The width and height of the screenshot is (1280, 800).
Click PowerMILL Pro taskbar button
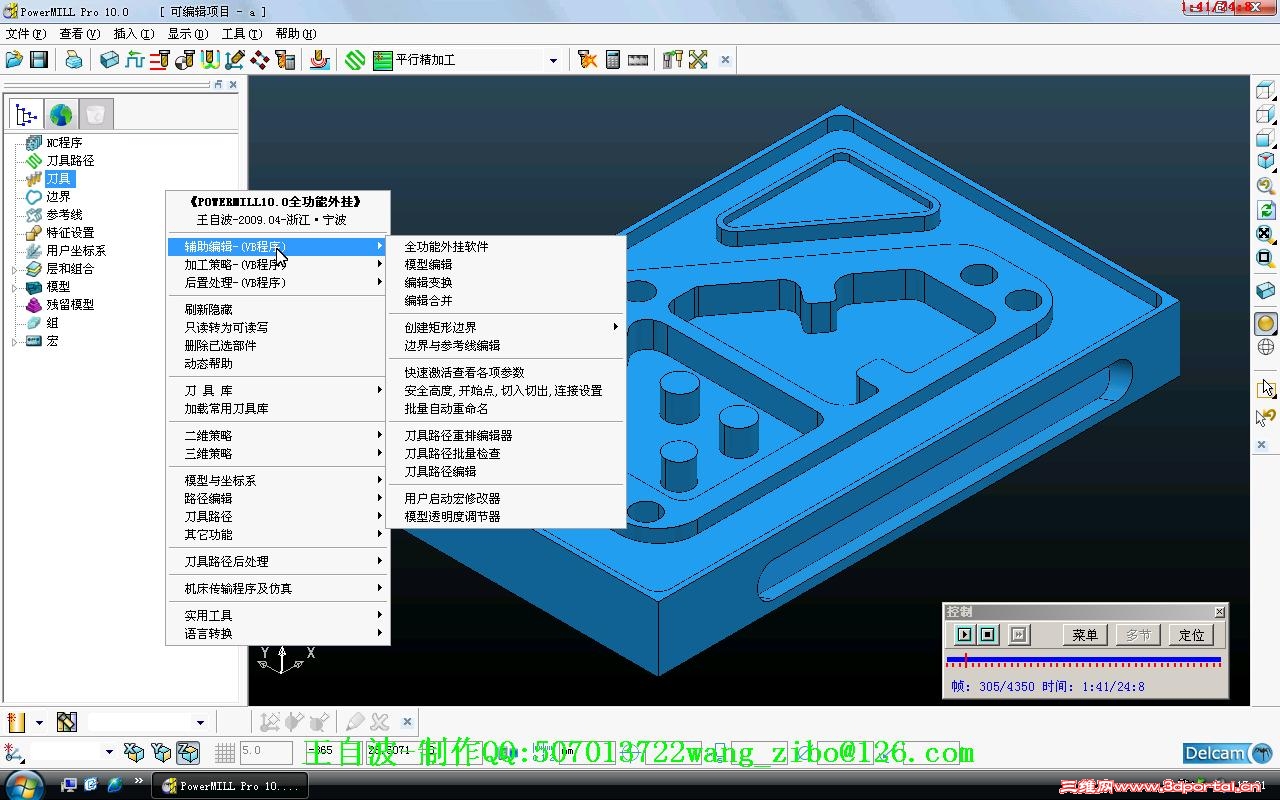230,786
